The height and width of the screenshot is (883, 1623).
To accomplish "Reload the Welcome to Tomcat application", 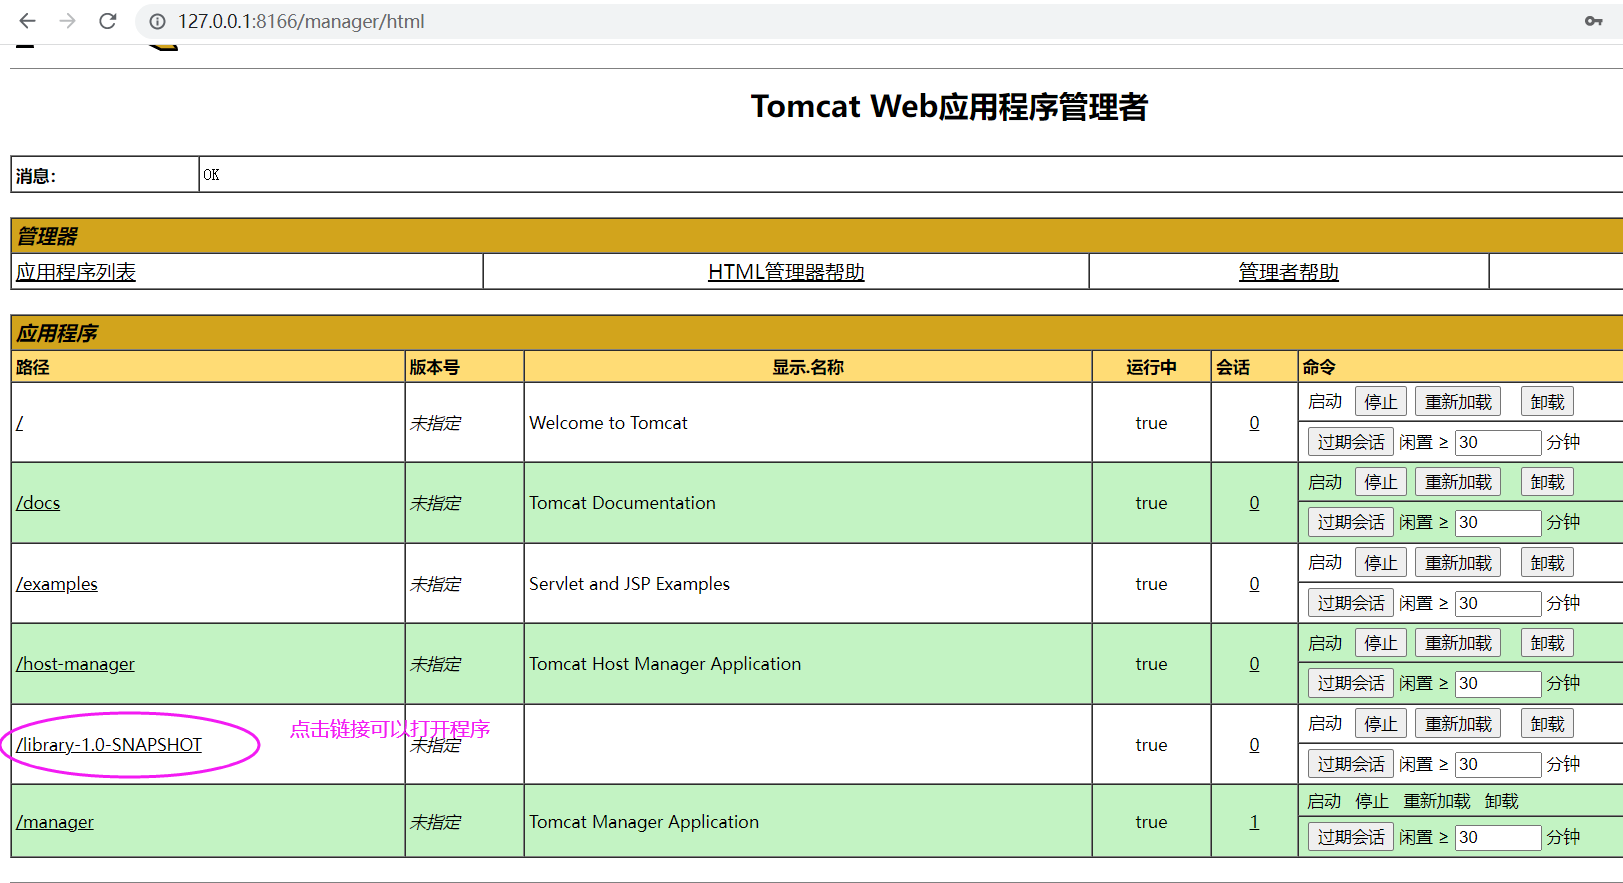I will 1458,402.
